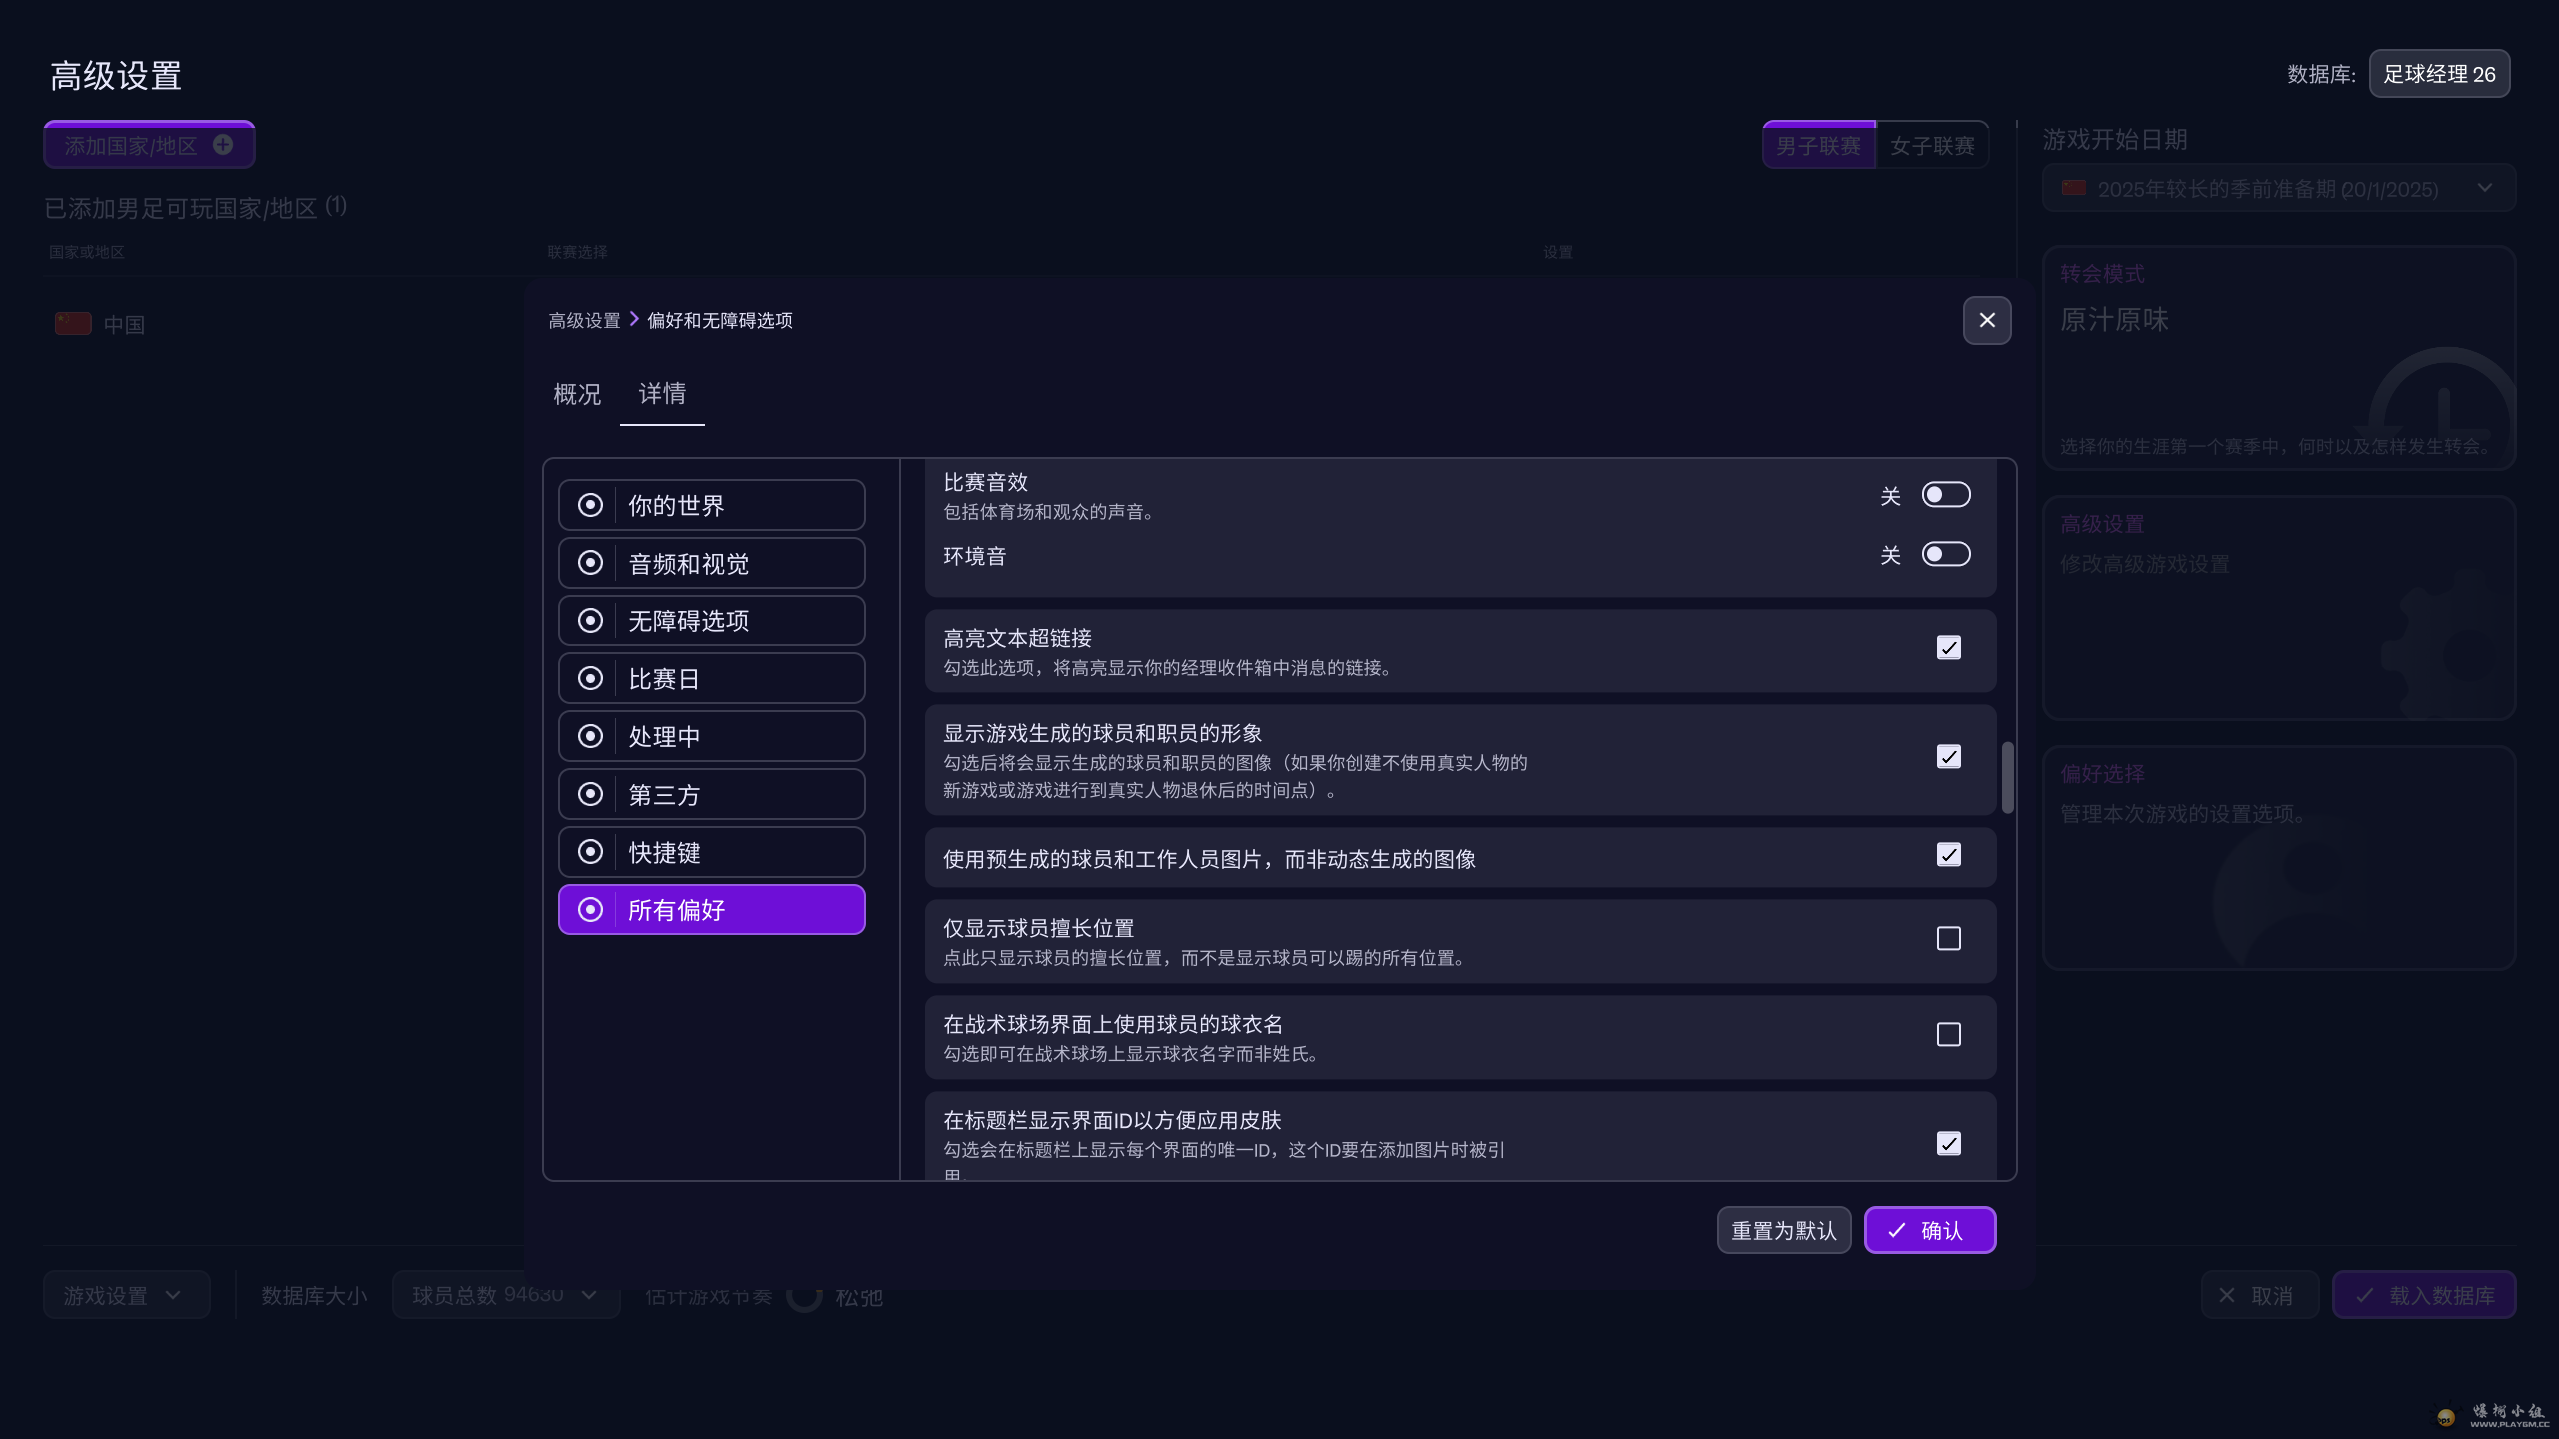The height and width of the screenshot is (1439, 2559).
Task: Open 球员总数 database size dropdown
Action: click(505, 1295)
